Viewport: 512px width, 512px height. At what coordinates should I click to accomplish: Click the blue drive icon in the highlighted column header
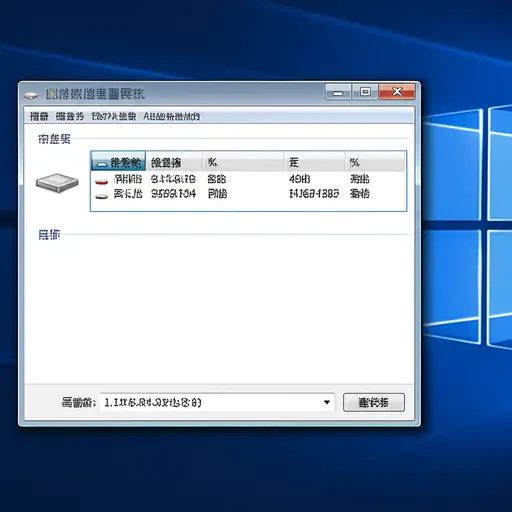pos(102,164)
